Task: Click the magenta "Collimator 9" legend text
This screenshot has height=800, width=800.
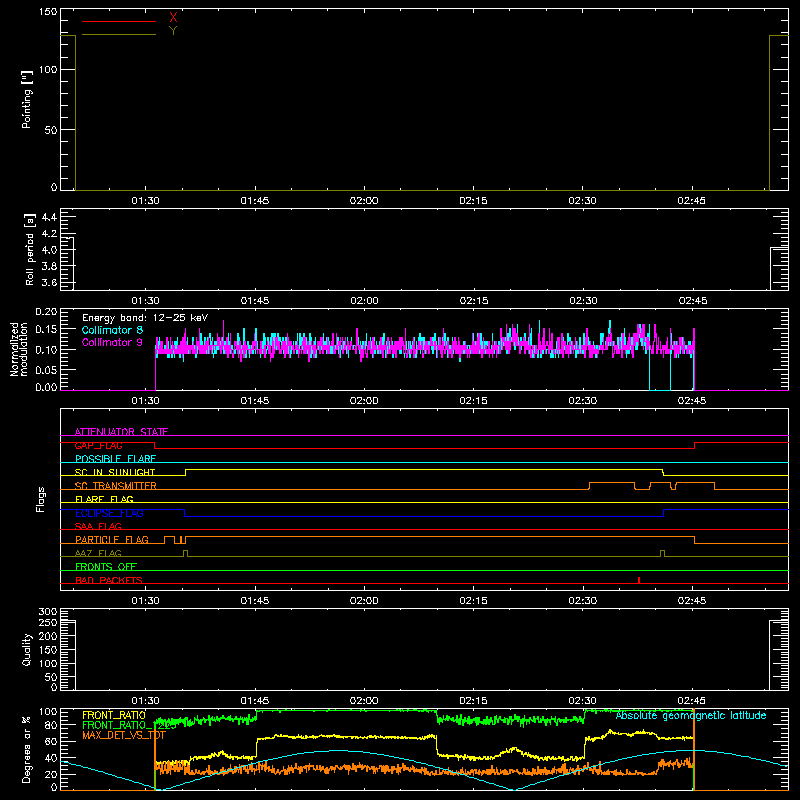Action: (112, 342)
